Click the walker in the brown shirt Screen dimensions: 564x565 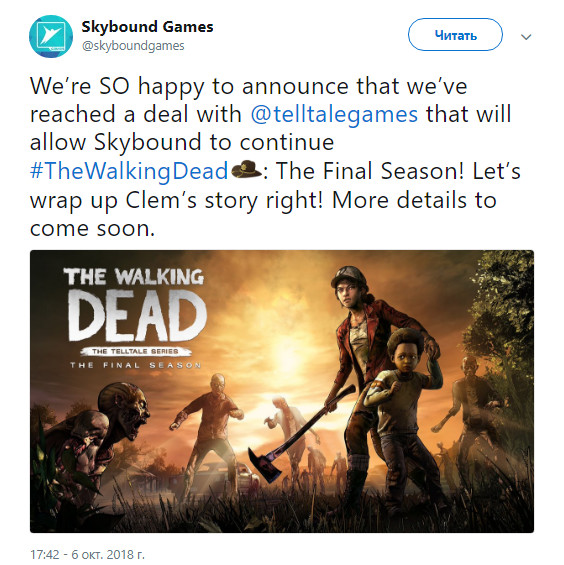(x=211, y=429)
